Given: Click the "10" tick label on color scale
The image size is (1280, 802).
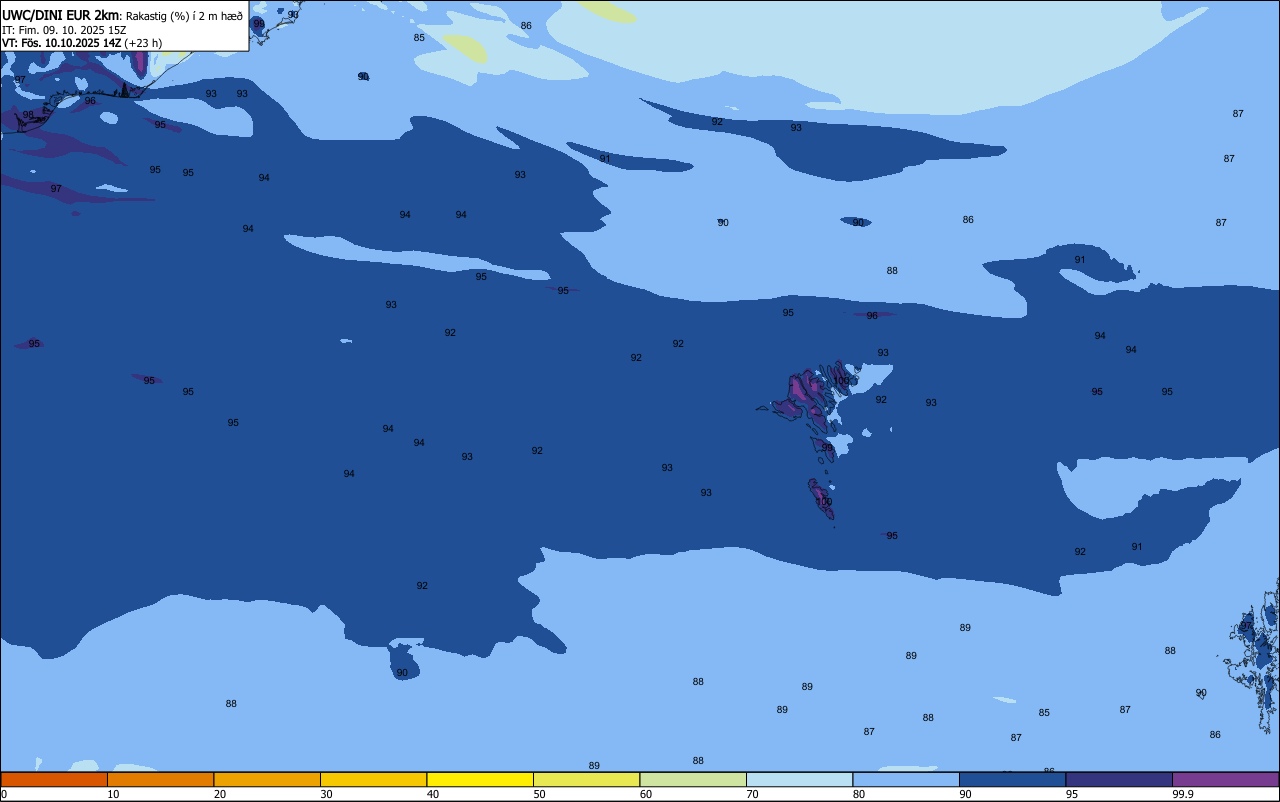Looking at the screenshot, I should point(113,794).
